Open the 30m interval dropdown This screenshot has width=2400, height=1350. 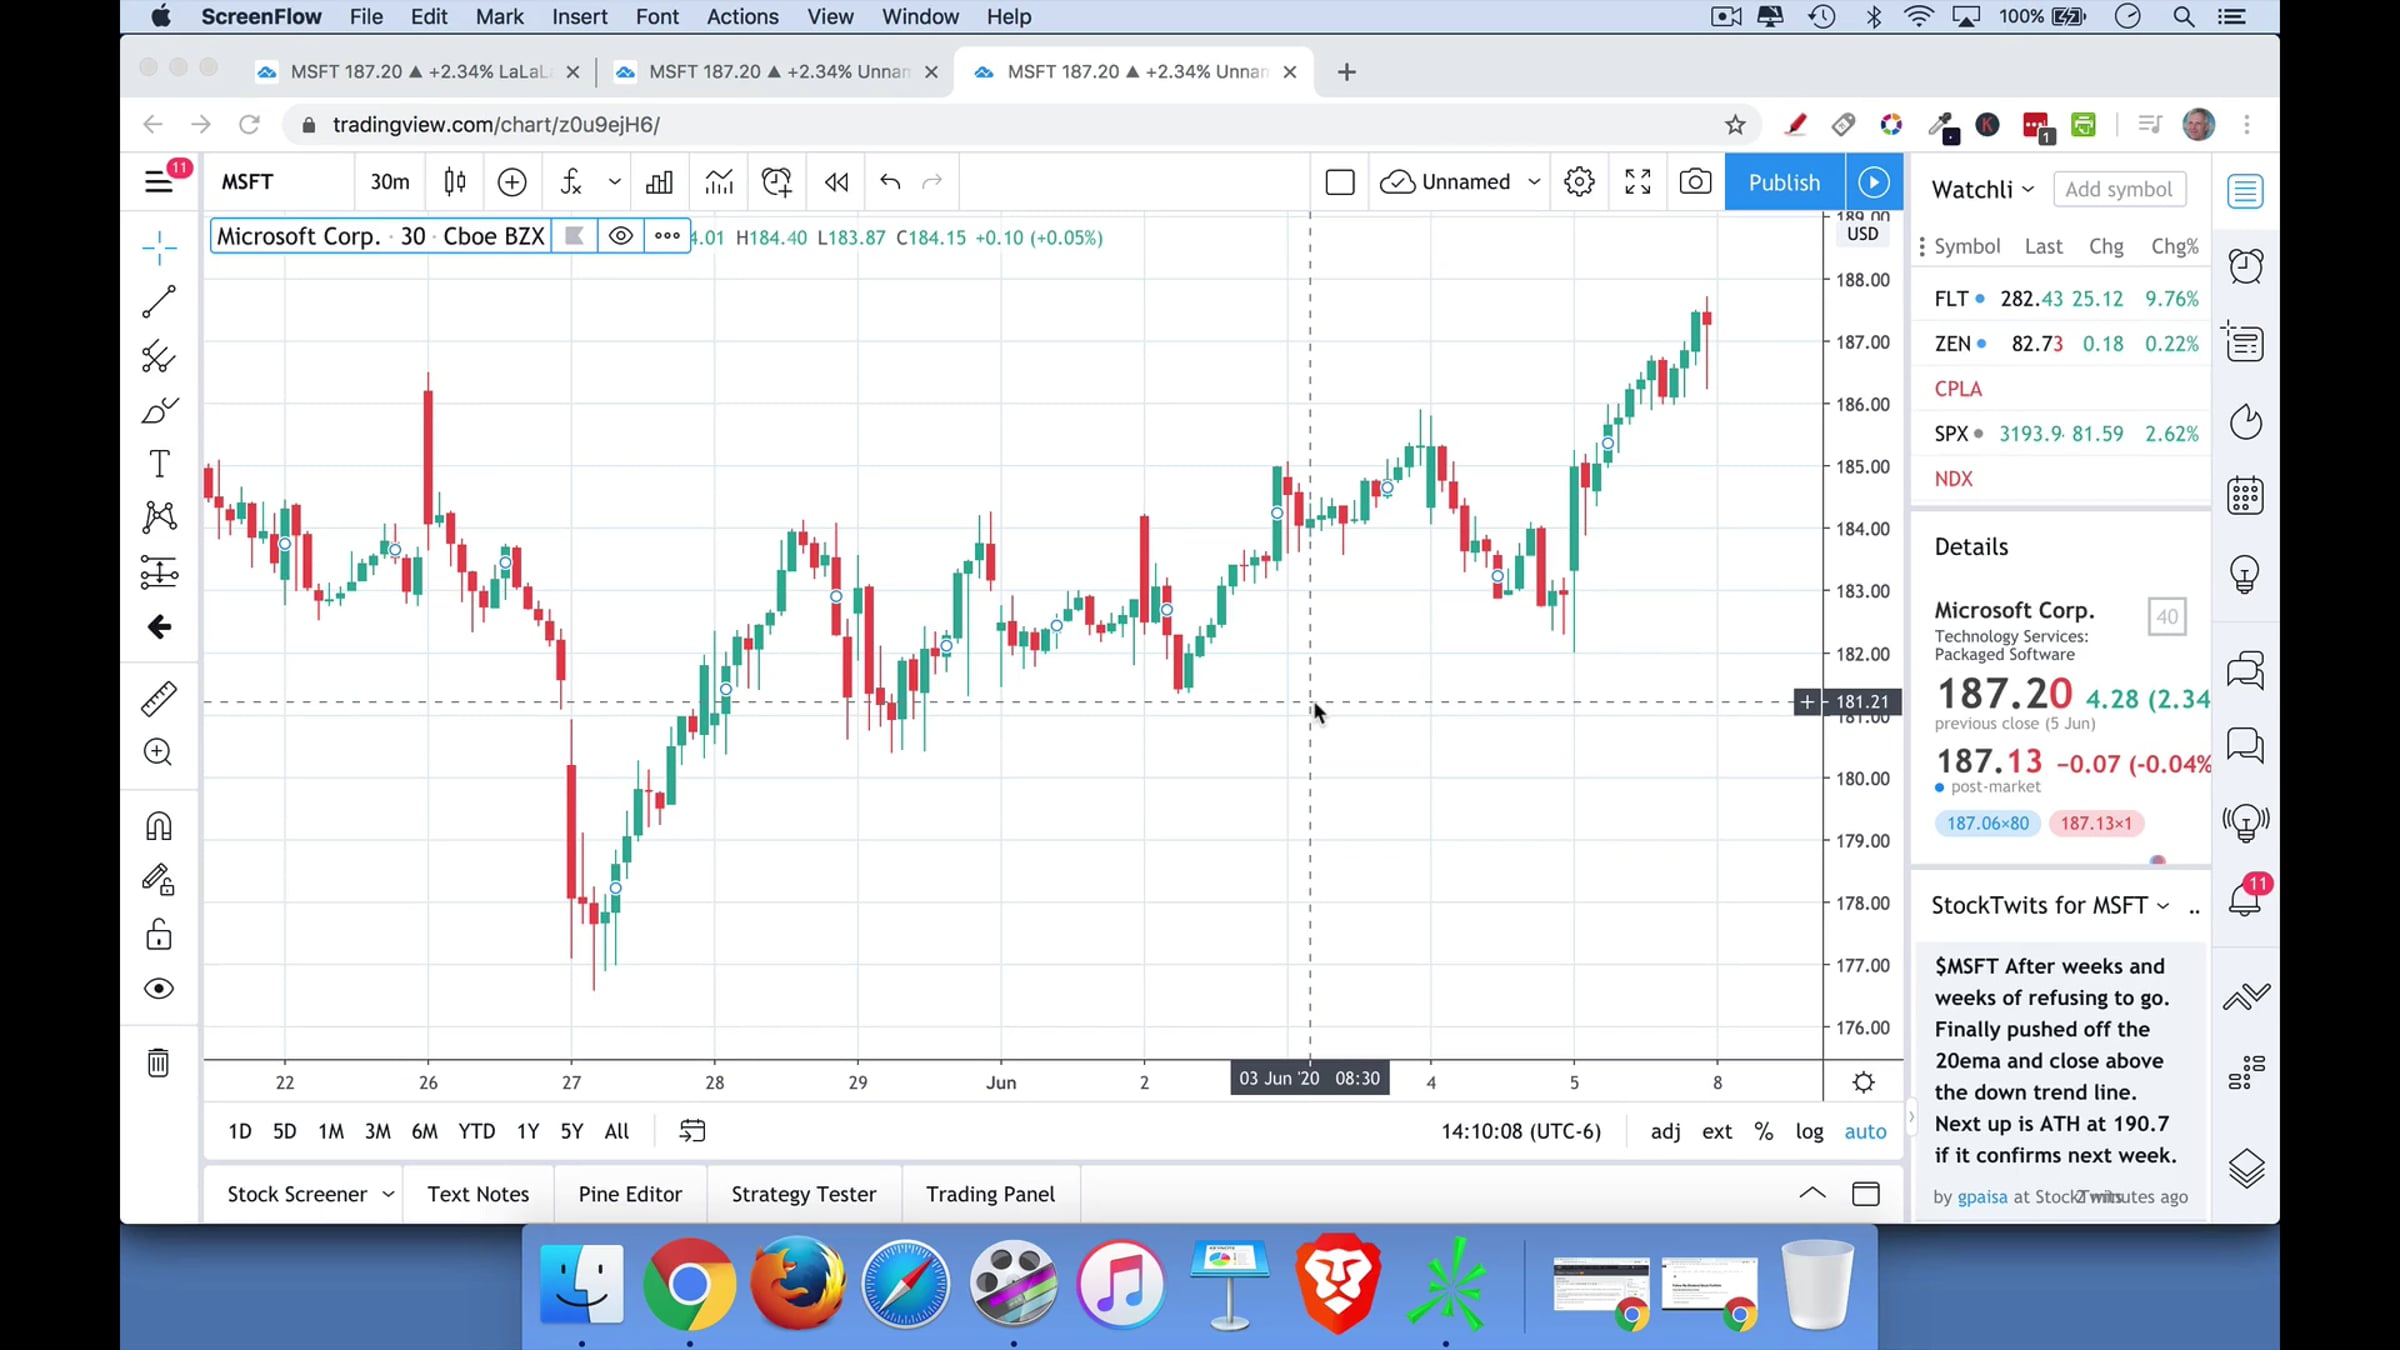[389, 182]
